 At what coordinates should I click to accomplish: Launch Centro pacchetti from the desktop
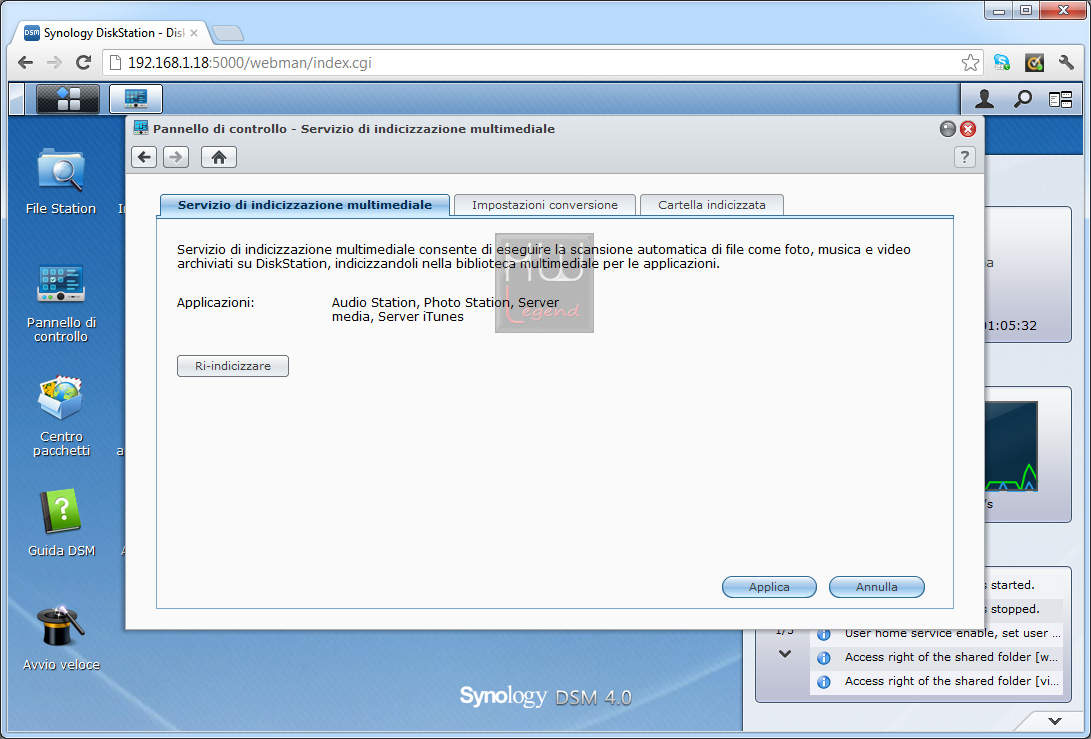[61, 416]
